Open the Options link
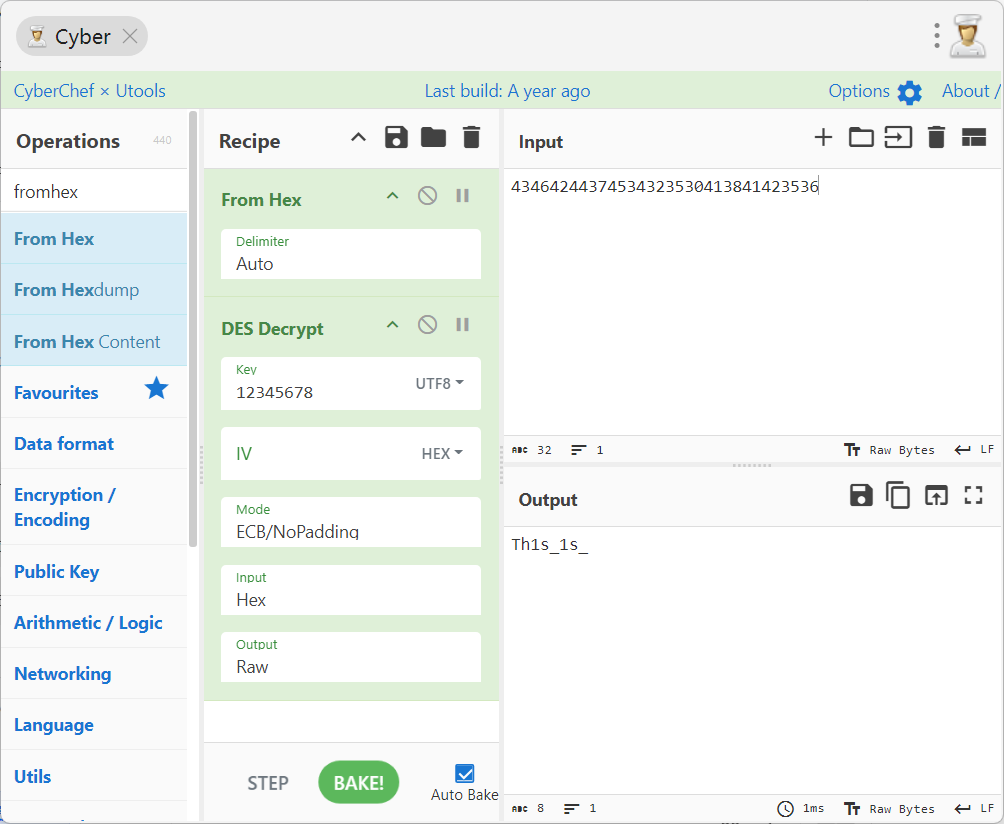 859,91
